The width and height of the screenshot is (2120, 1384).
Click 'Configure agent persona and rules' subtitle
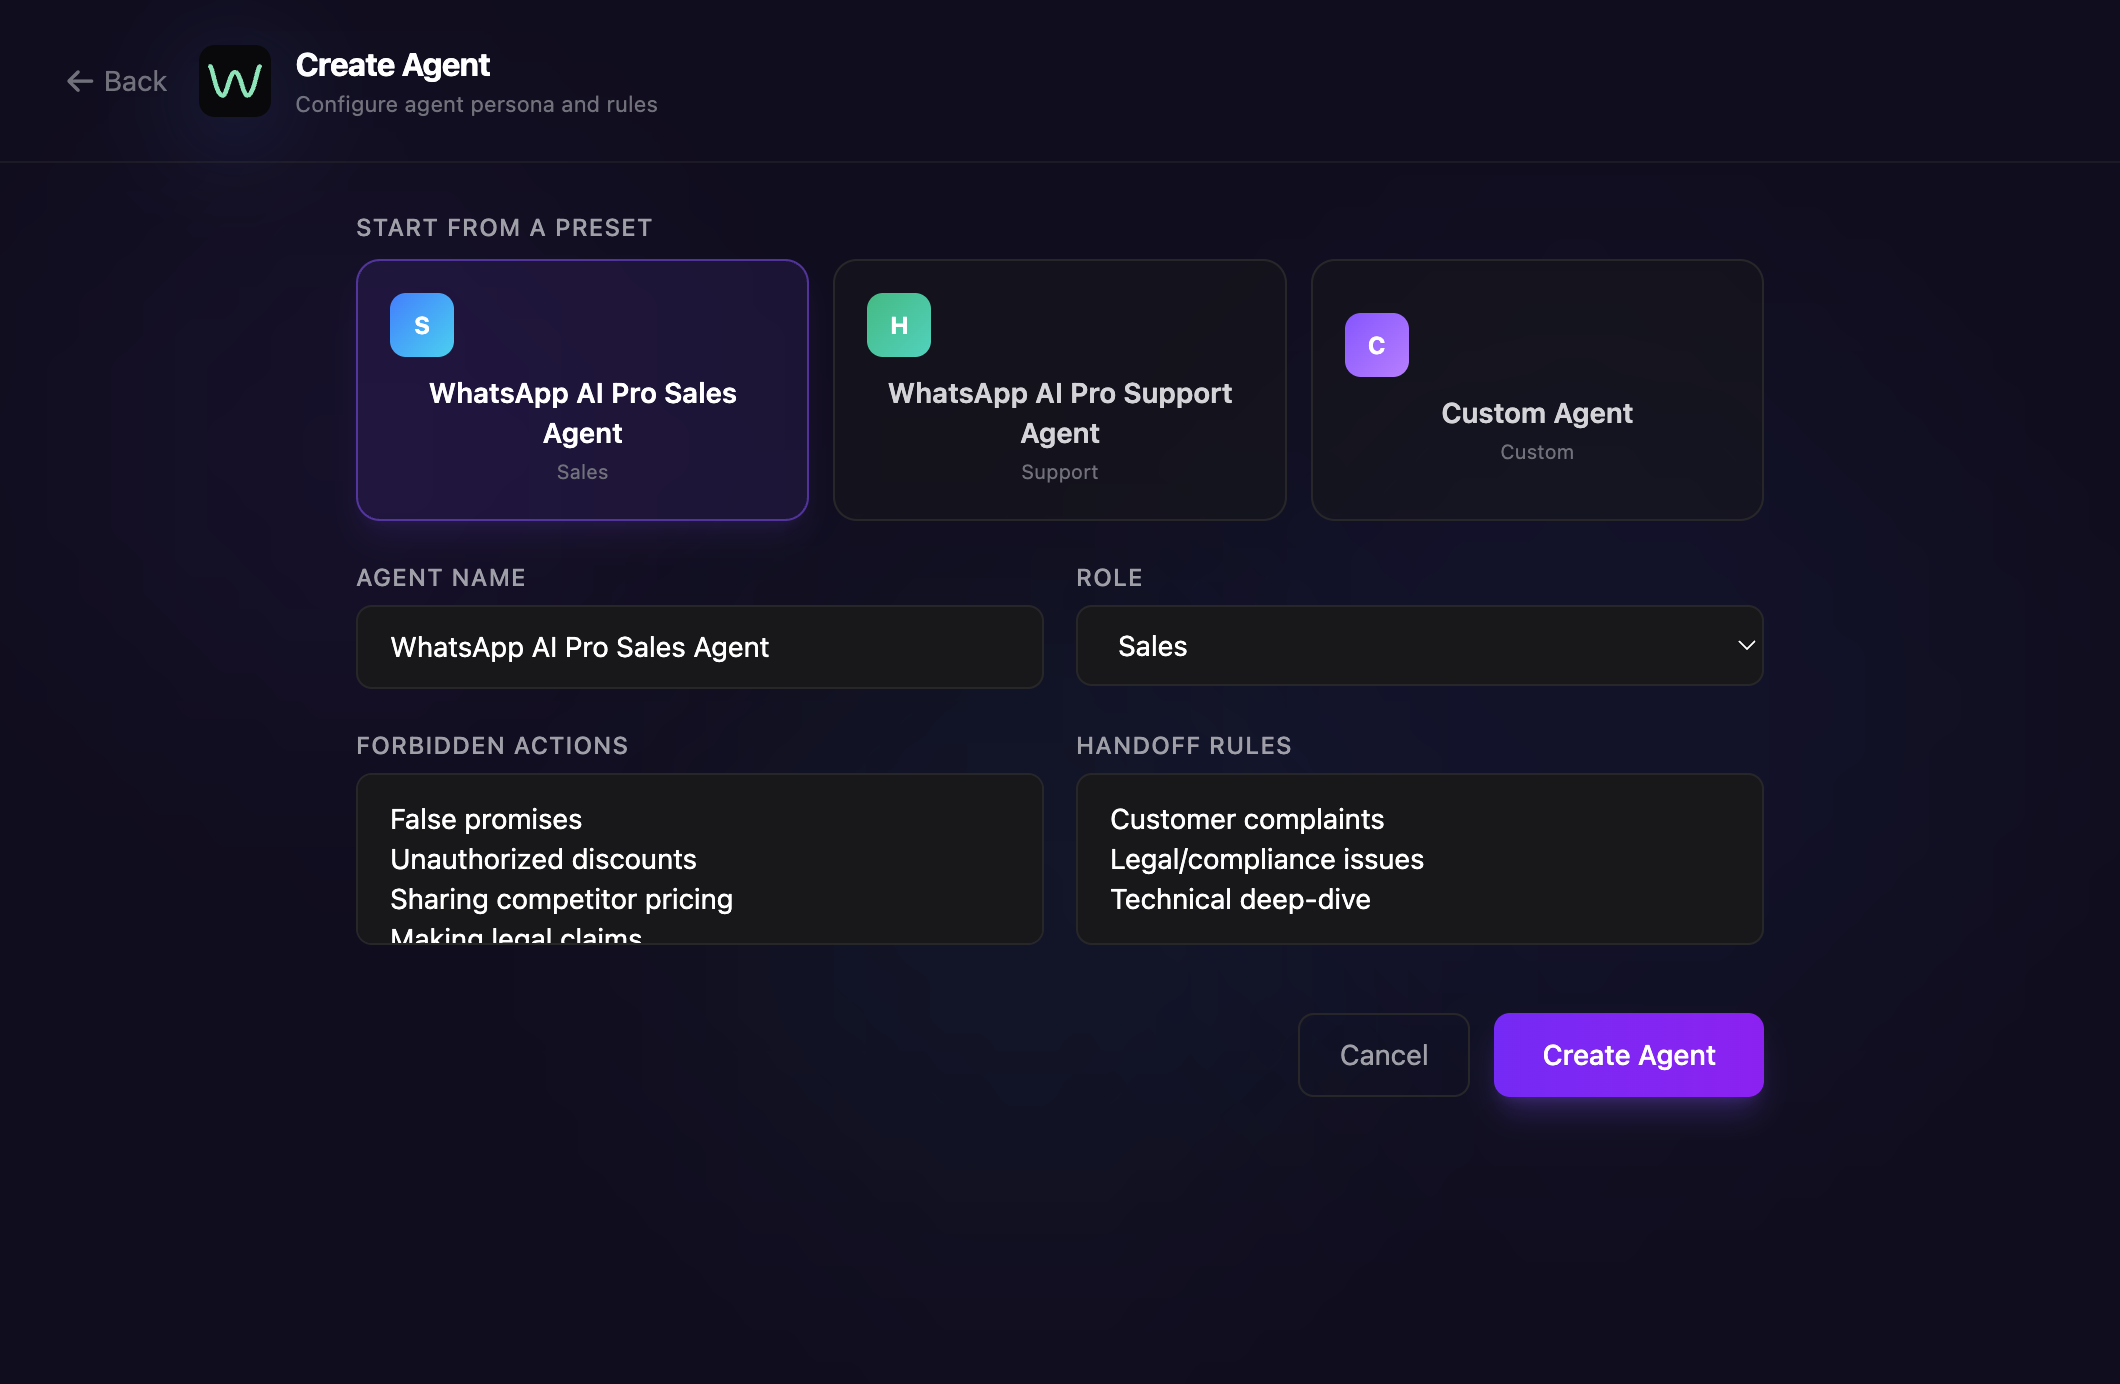coord(477,104)
